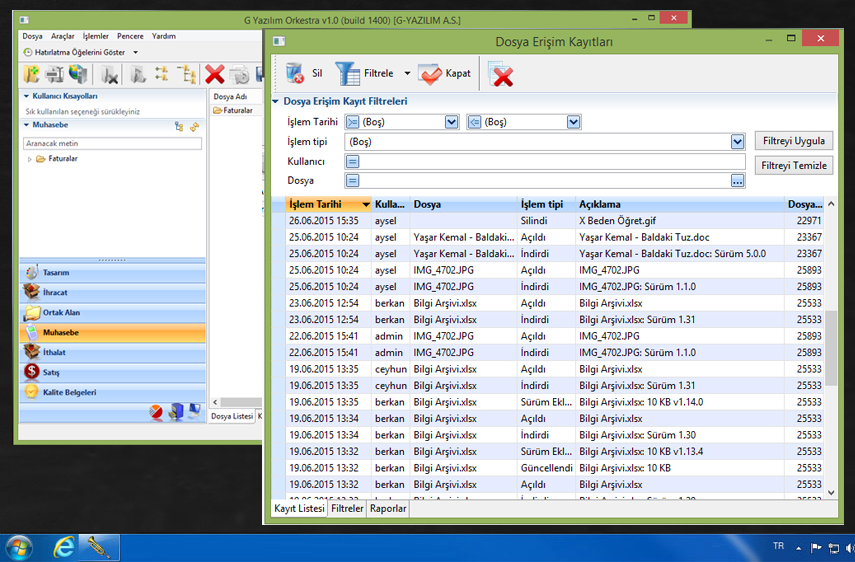
Task: Click the Filtreyi Temizle button
Action: (x=793, y=165)
